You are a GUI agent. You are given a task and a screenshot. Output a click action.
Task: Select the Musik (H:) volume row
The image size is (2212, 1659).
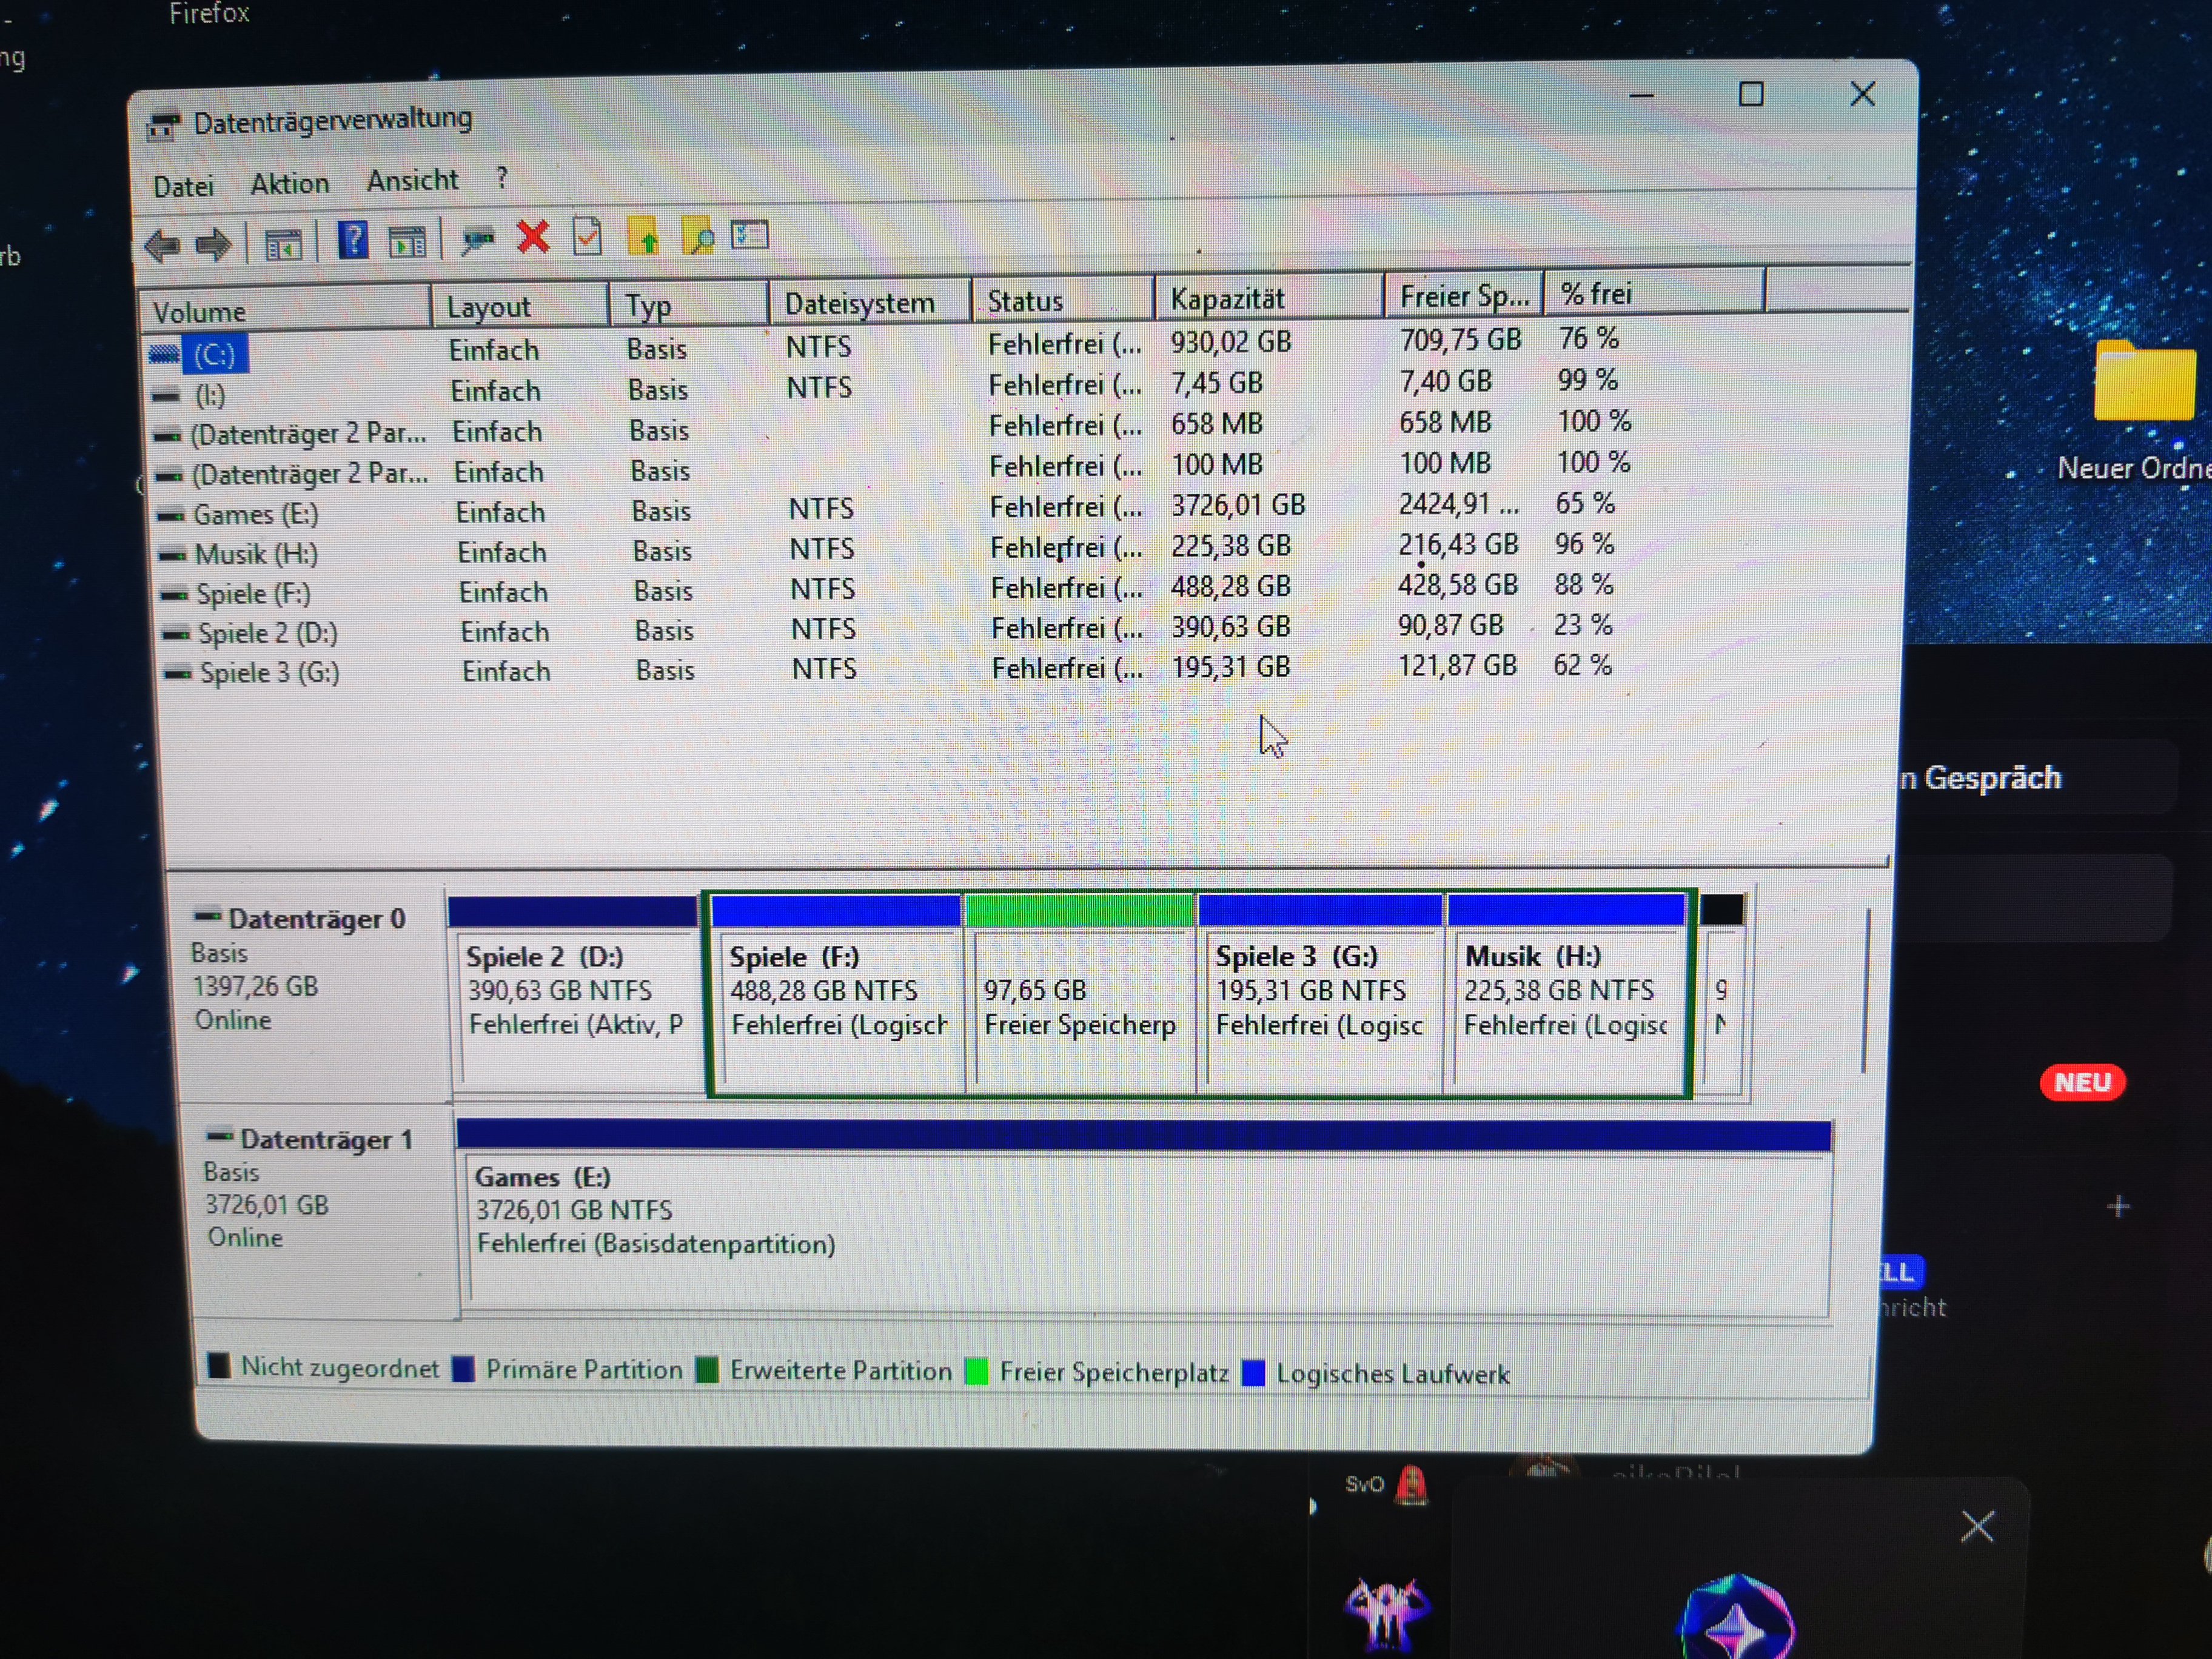256,554
